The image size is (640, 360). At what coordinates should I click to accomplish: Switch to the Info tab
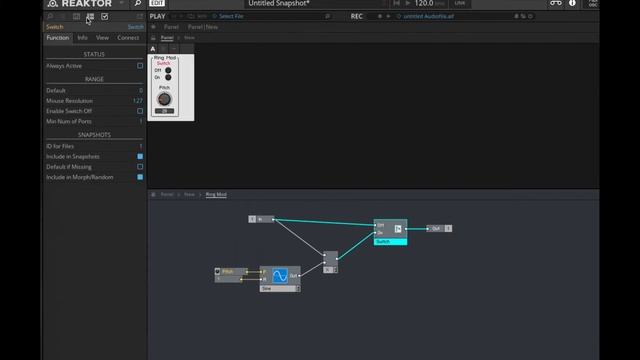pyautogui.click(x=82, y=38)
